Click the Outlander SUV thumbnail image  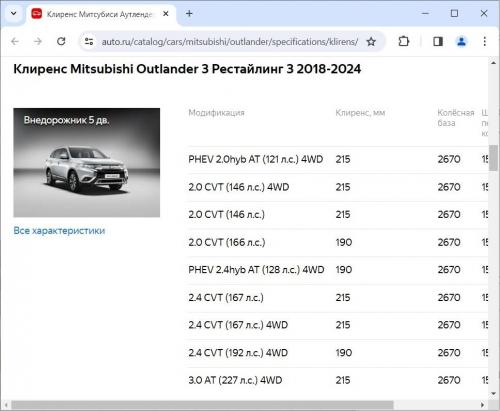pos(86,162)
